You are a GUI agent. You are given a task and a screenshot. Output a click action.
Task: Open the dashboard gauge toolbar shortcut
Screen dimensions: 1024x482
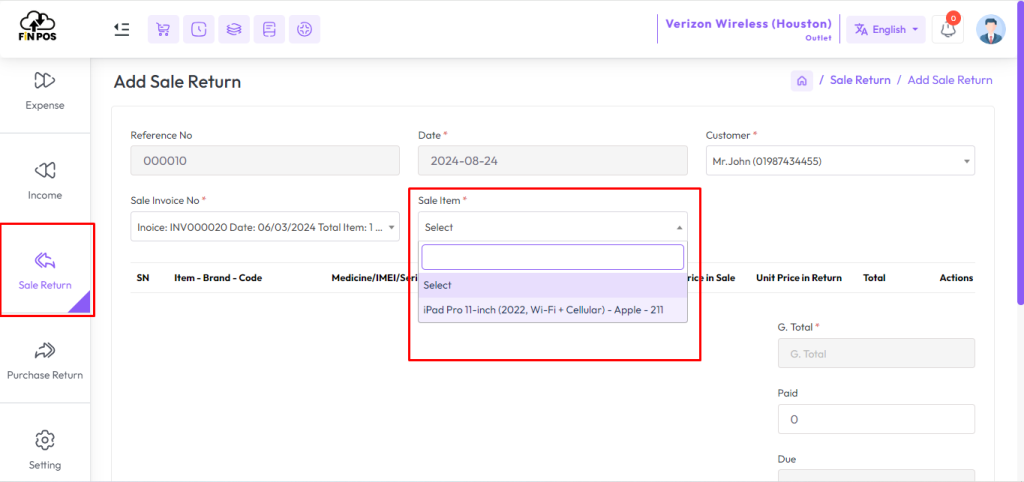[304, 29]
